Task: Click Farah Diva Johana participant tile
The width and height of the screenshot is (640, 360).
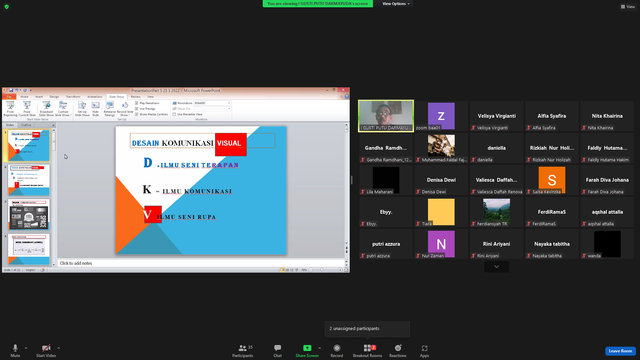Action: click(607, 180)
